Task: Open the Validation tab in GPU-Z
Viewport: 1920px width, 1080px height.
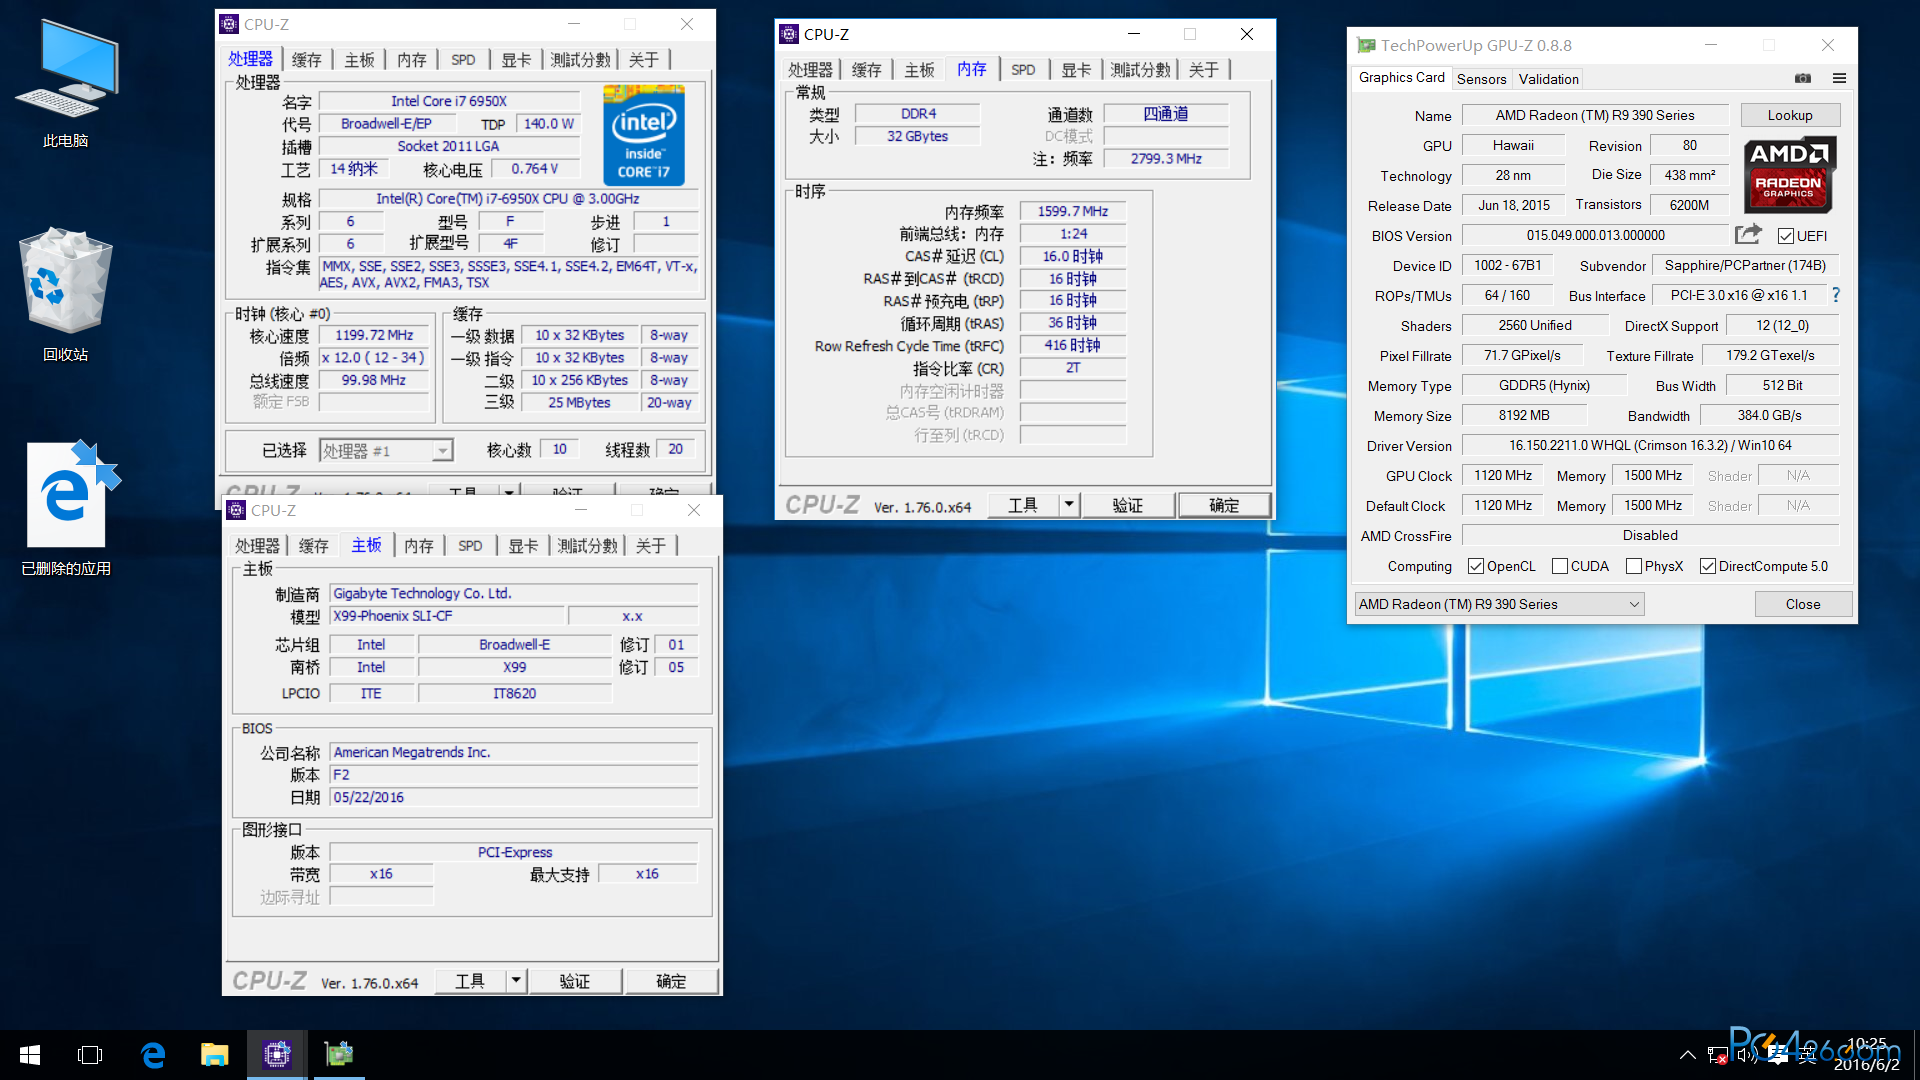Action: [1548, 79]
